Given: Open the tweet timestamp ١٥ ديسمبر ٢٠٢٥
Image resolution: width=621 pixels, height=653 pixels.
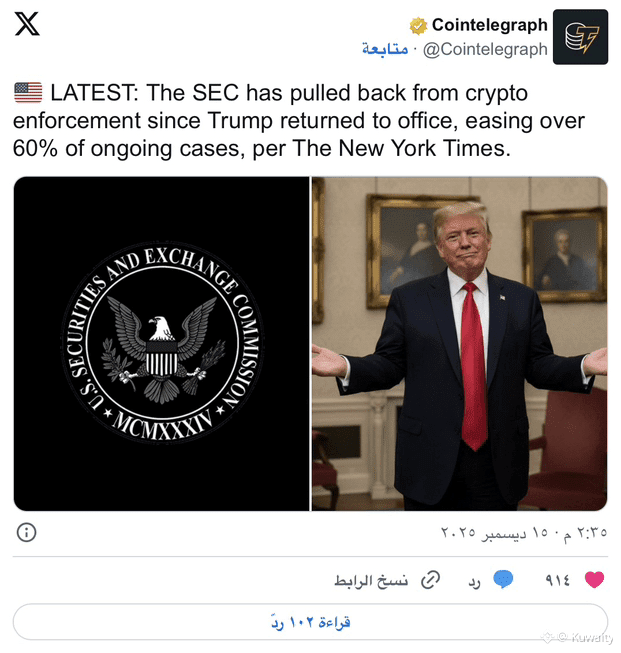Looking at the screenshot, I should [524, 532].
